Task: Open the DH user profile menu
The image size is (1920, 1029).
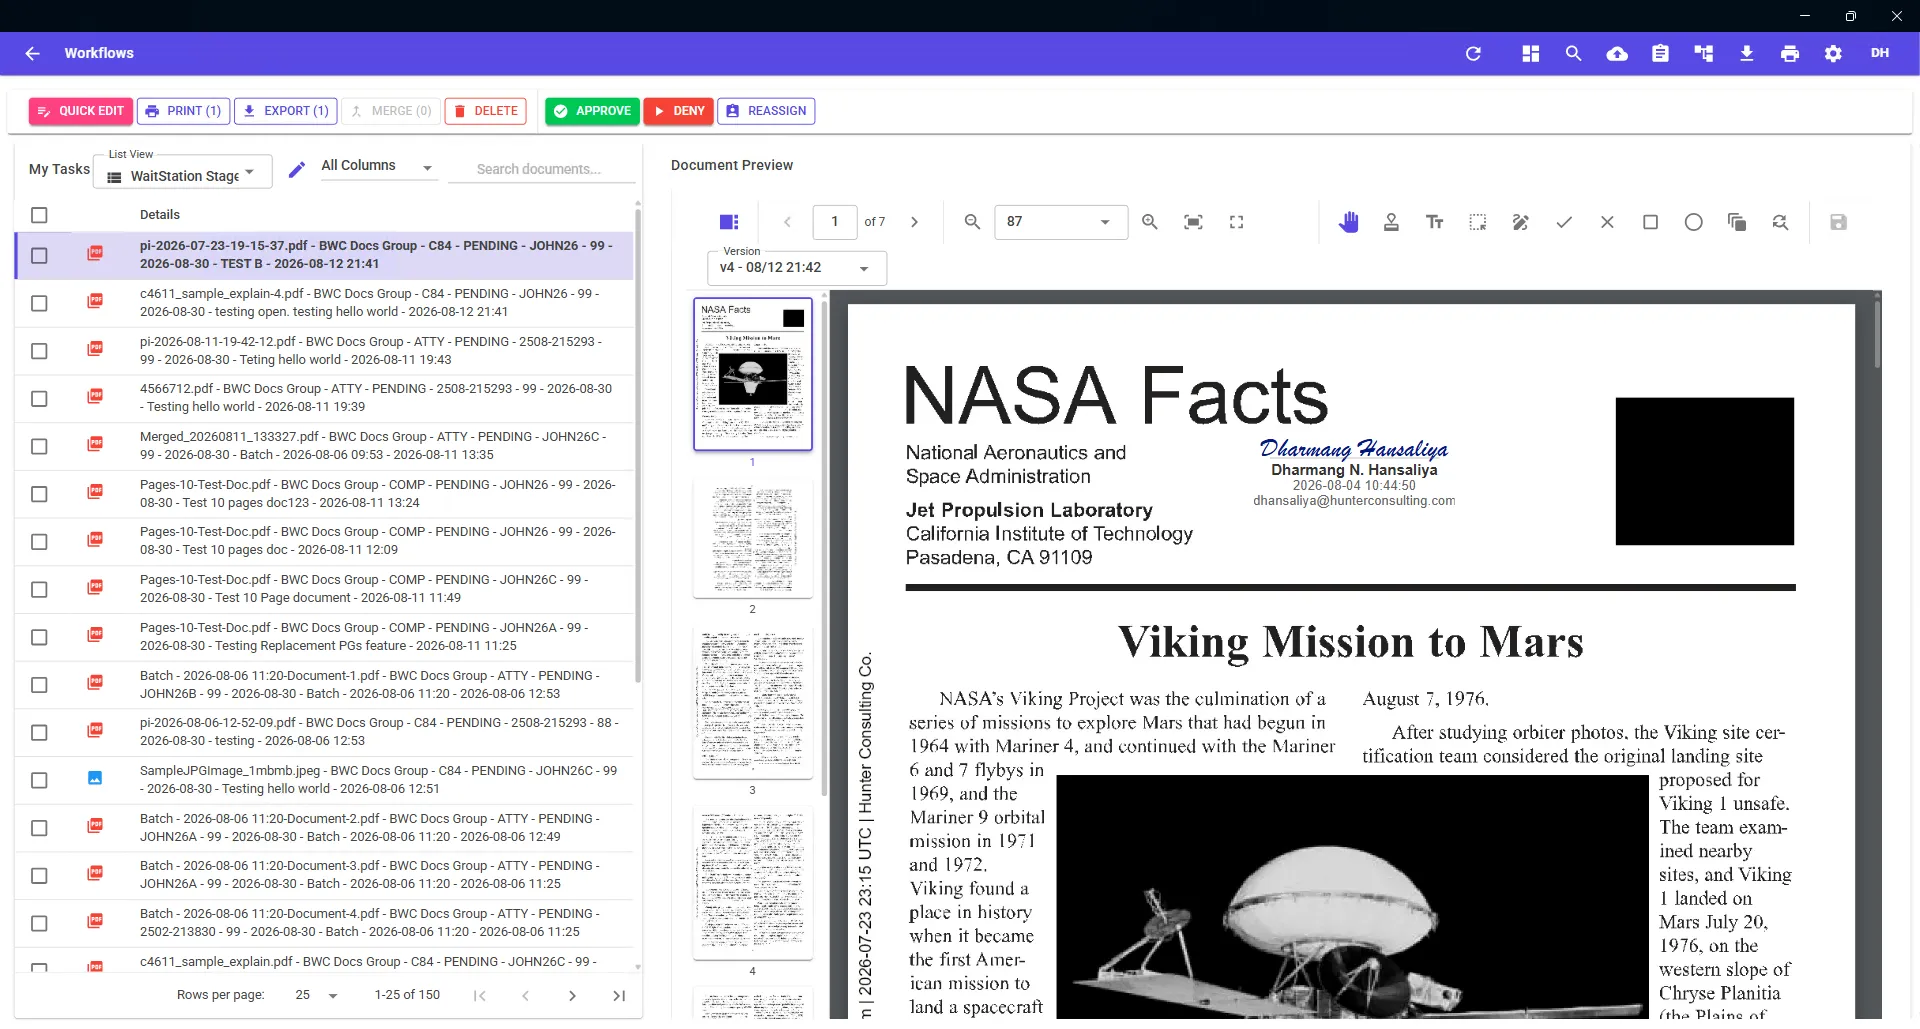Action: click(x=1880, y=53)
